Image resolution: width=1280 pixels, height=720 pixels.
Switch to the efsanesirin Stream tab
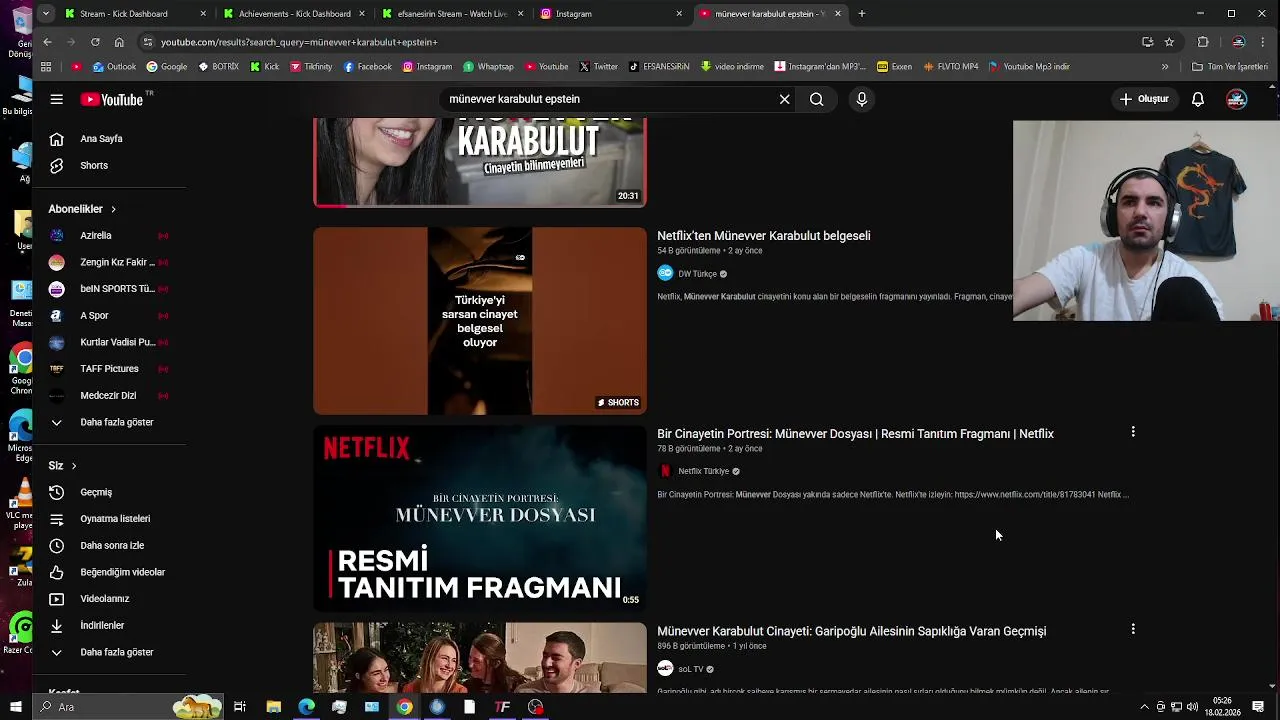point(452,14)
